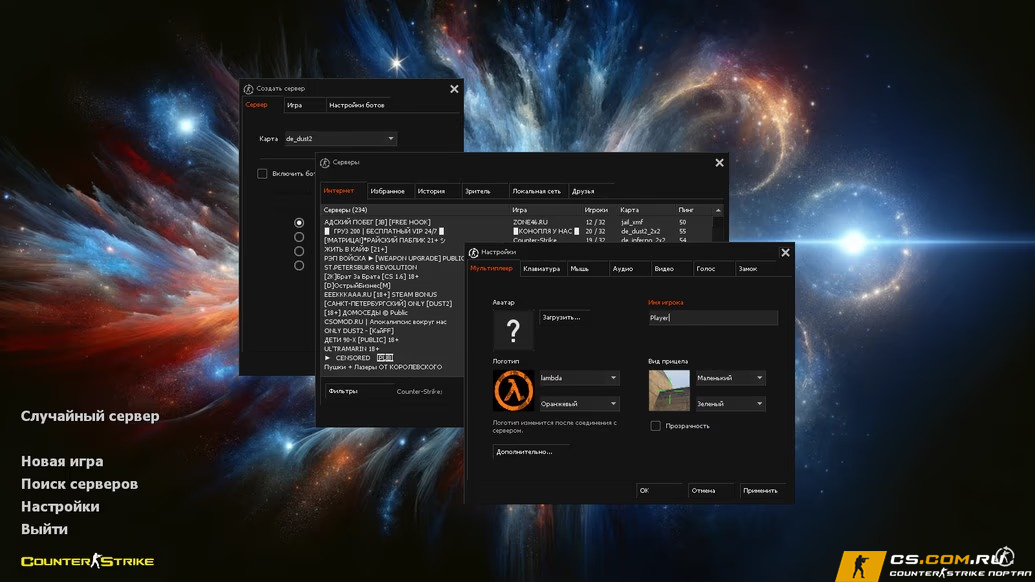The height and width of the screenshot is (582, 1035).
Task: Click the Counter-Strike logo in main menu
Action: (x=87, y=562)
